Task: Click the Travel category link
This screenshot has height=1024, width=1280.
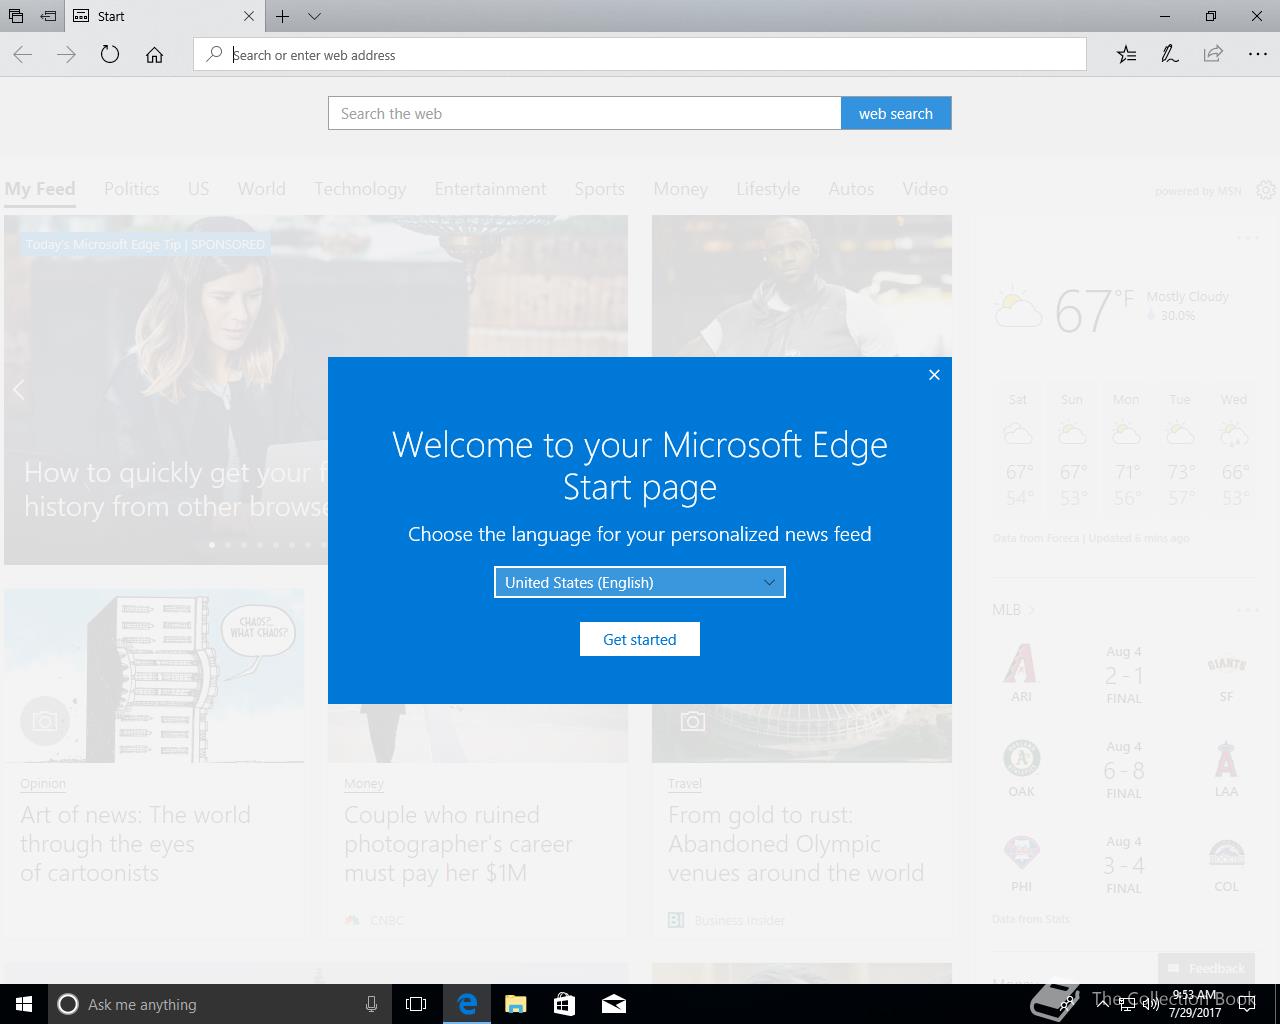Action: [685, 784]
